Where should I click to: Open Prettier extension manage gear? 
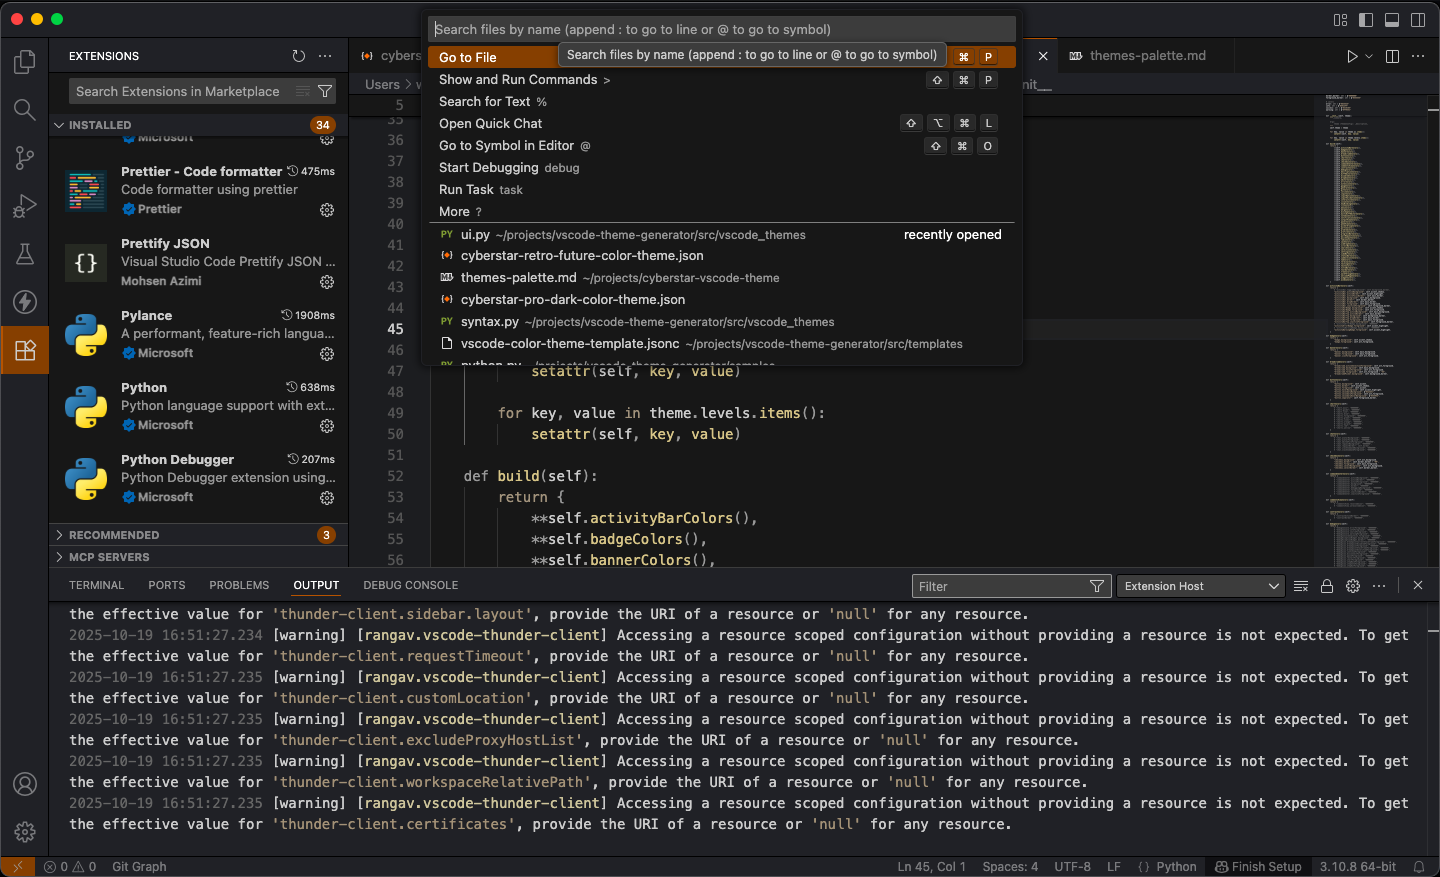pos(327,210)
